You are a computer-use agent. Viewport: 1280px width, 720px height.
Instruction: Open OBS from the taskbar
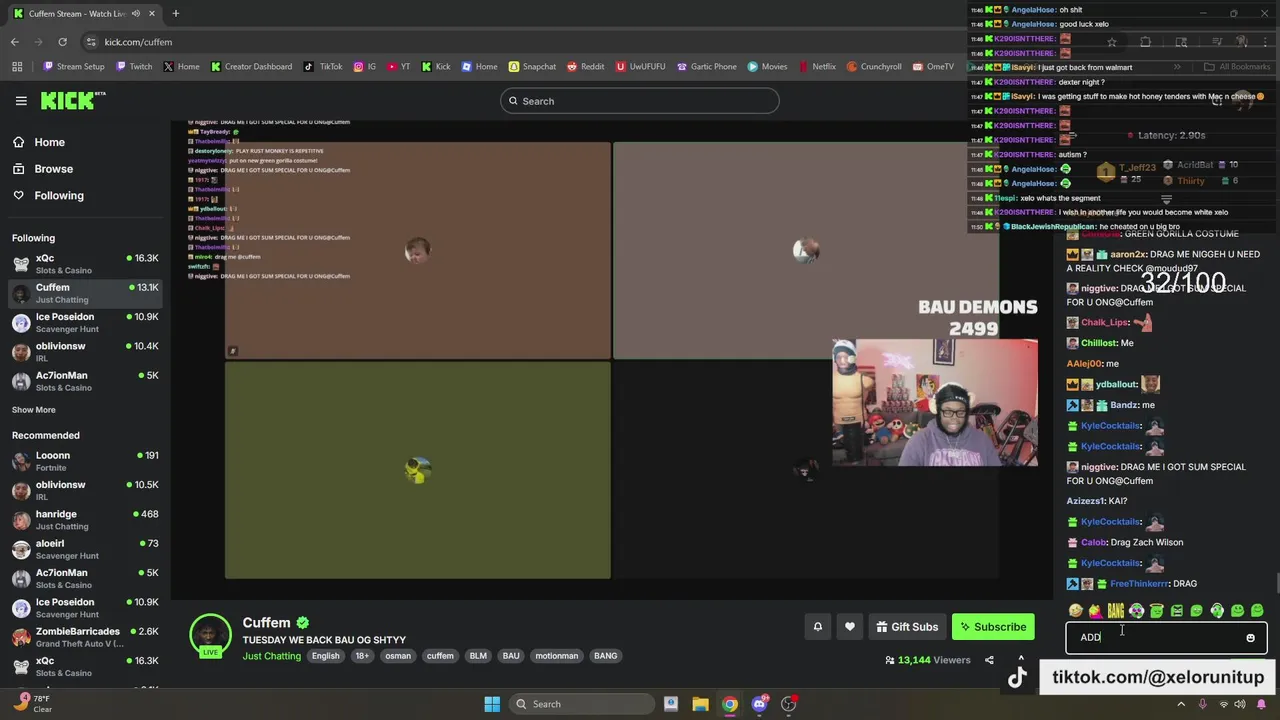point(789,704)
